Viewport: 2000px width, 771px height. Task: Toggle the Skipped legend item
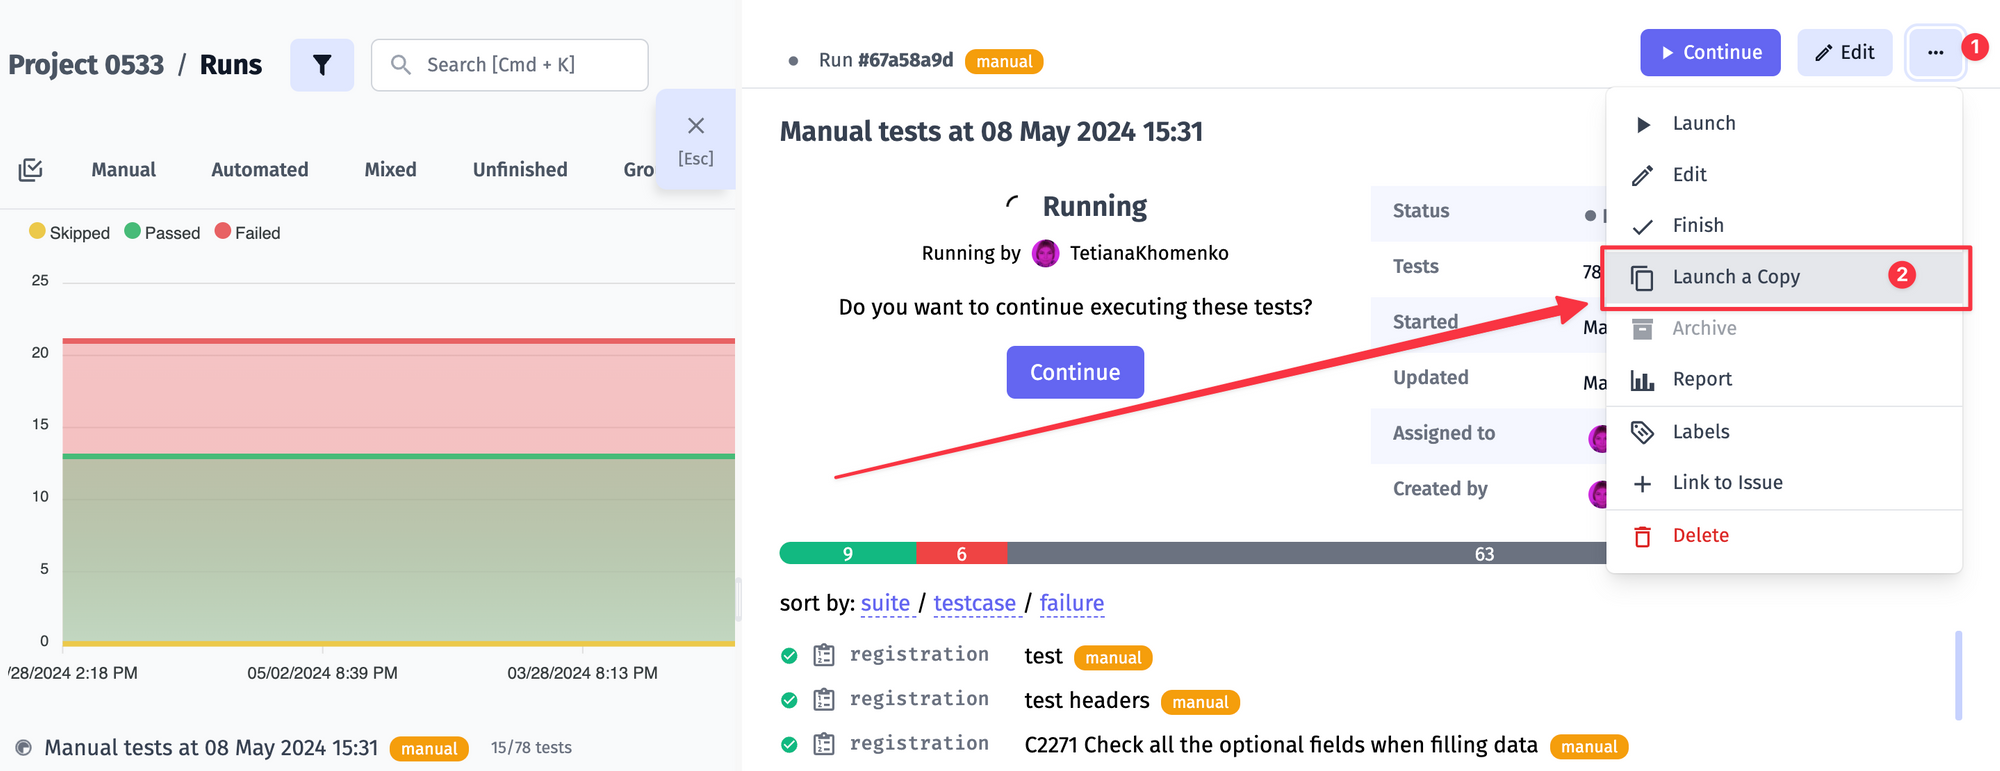click(70, 232)
